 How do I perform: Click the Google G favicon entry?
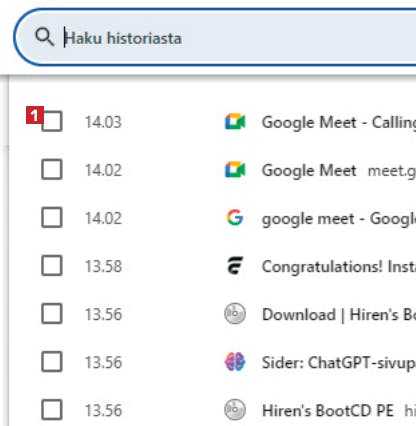[235, 218]
